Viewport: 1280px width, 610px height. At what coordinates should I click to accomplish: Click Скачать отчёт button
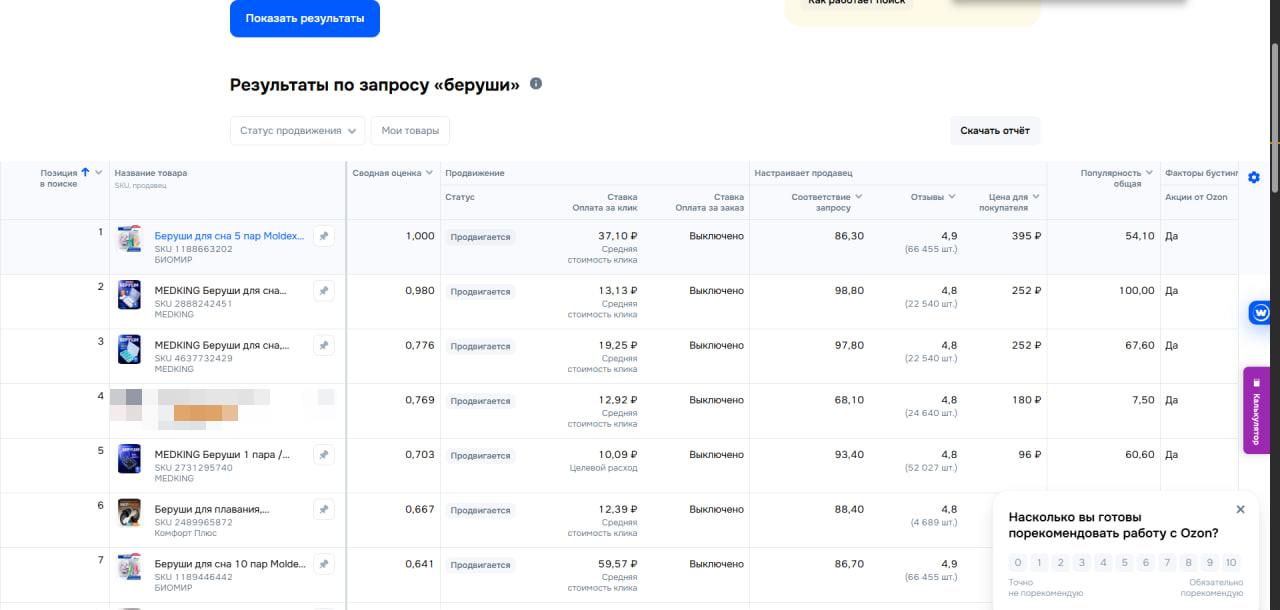point(995,131)
